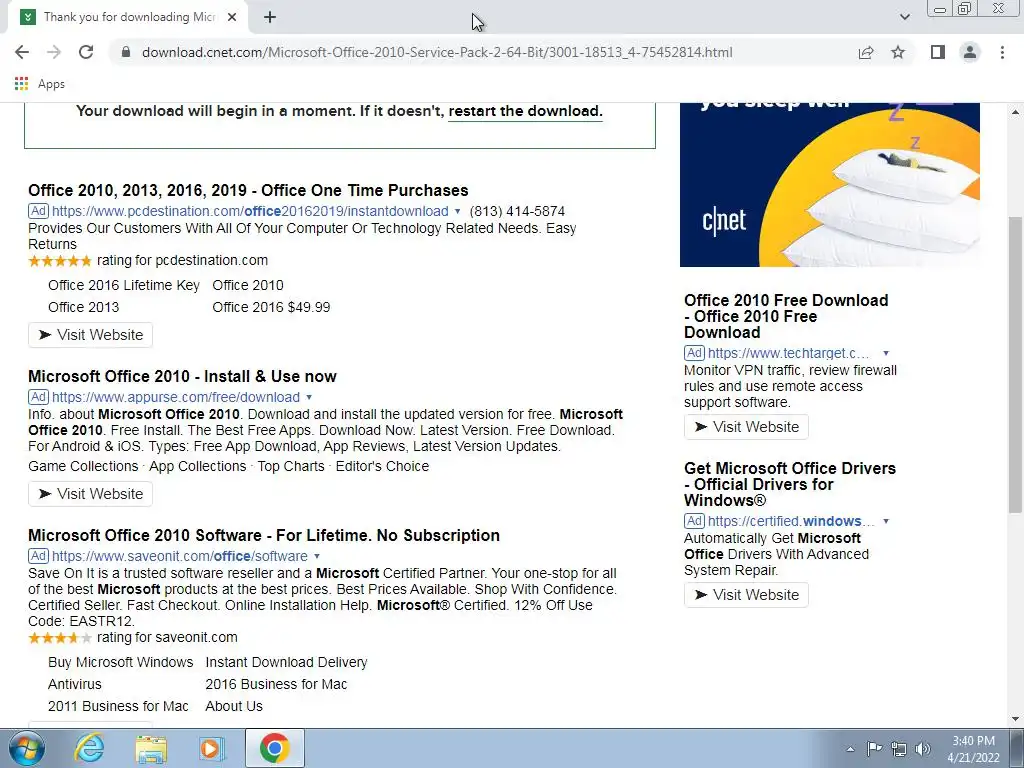The width and height of the screenshot is (1024, 768).
Task: View site security lock info
Action: pyautogui.click(x=126, y=52)
